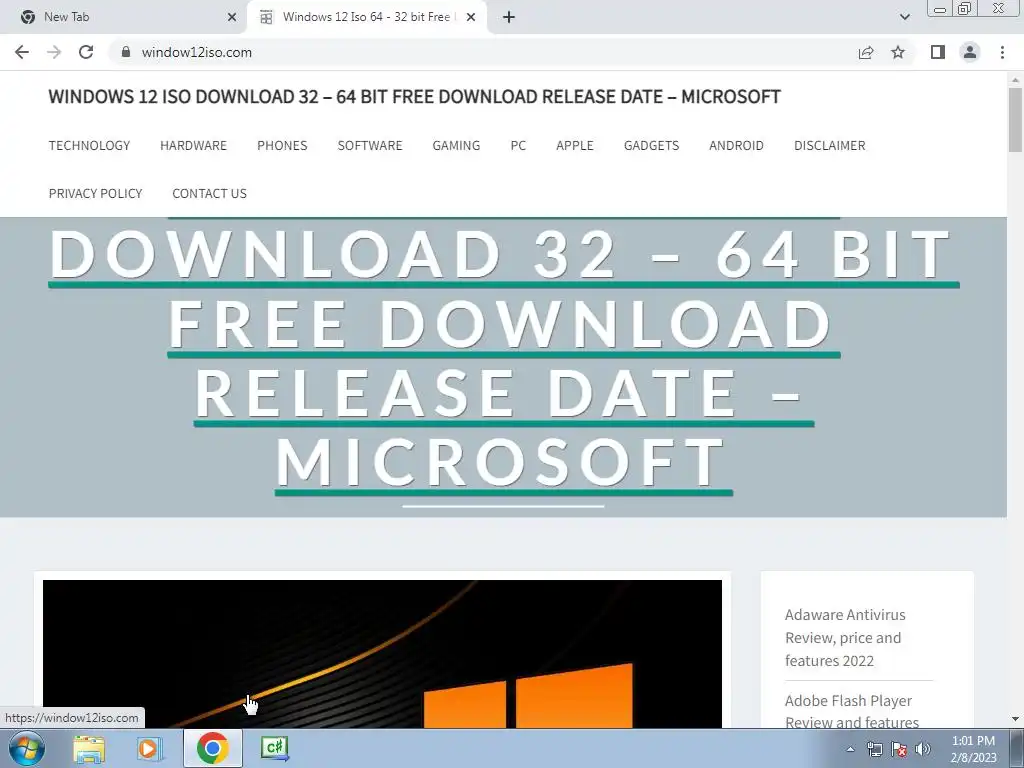The image size is (1024, 768).
Task: Open the Hardware menu item
Action: click(193, 146)
